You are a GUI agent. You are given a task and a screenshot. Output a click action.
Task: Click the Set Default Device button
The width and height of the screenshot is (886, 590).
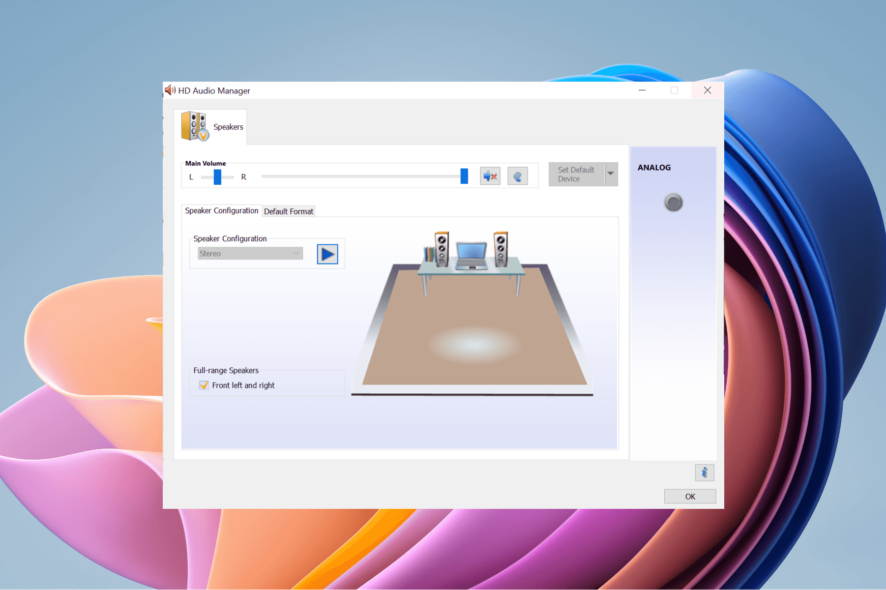tap(576, 174)
